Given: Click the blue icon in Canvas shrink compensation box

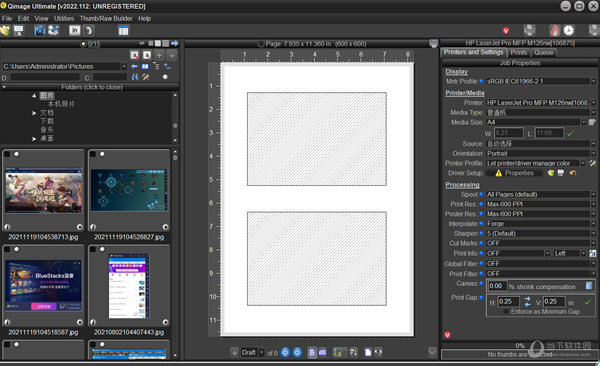Looking at the screenshot, I should click(589, 286).
